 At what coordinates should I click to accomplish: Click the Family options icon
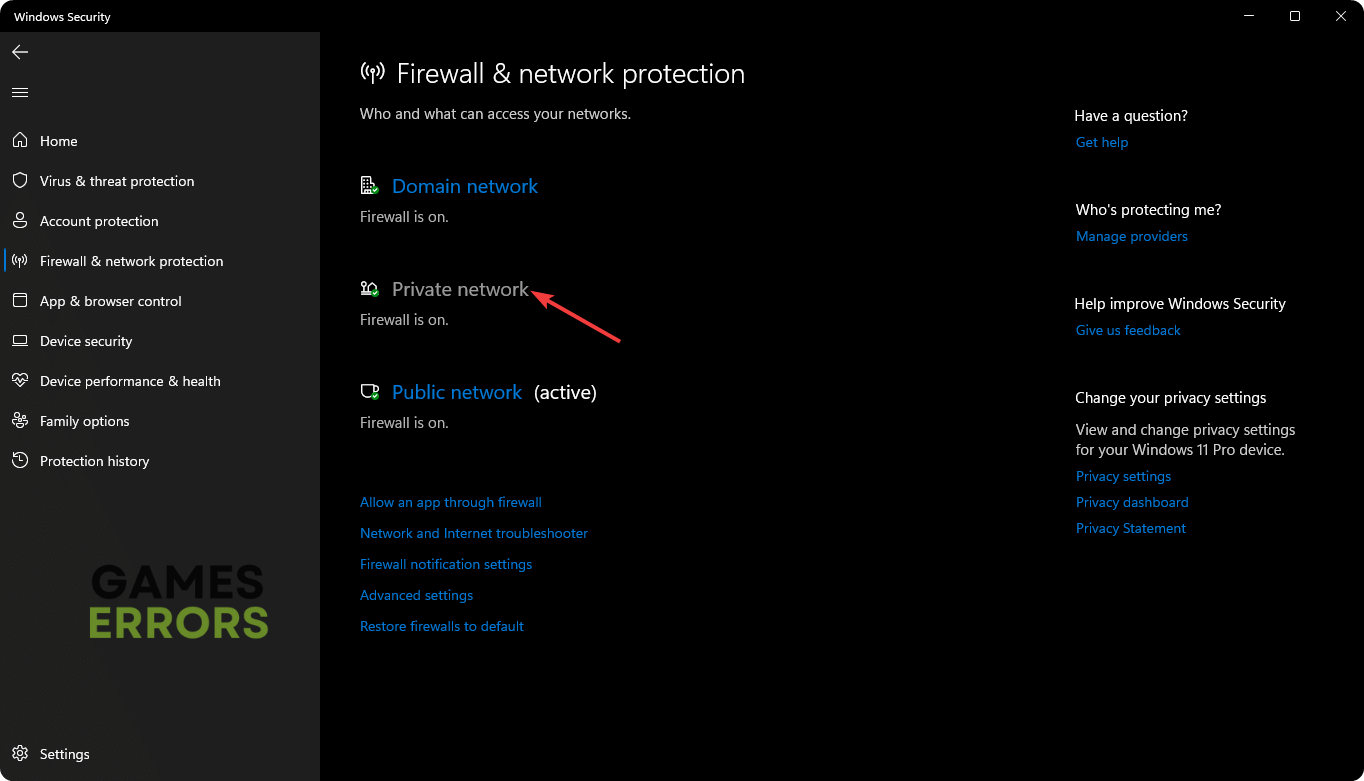pos(20,421)
